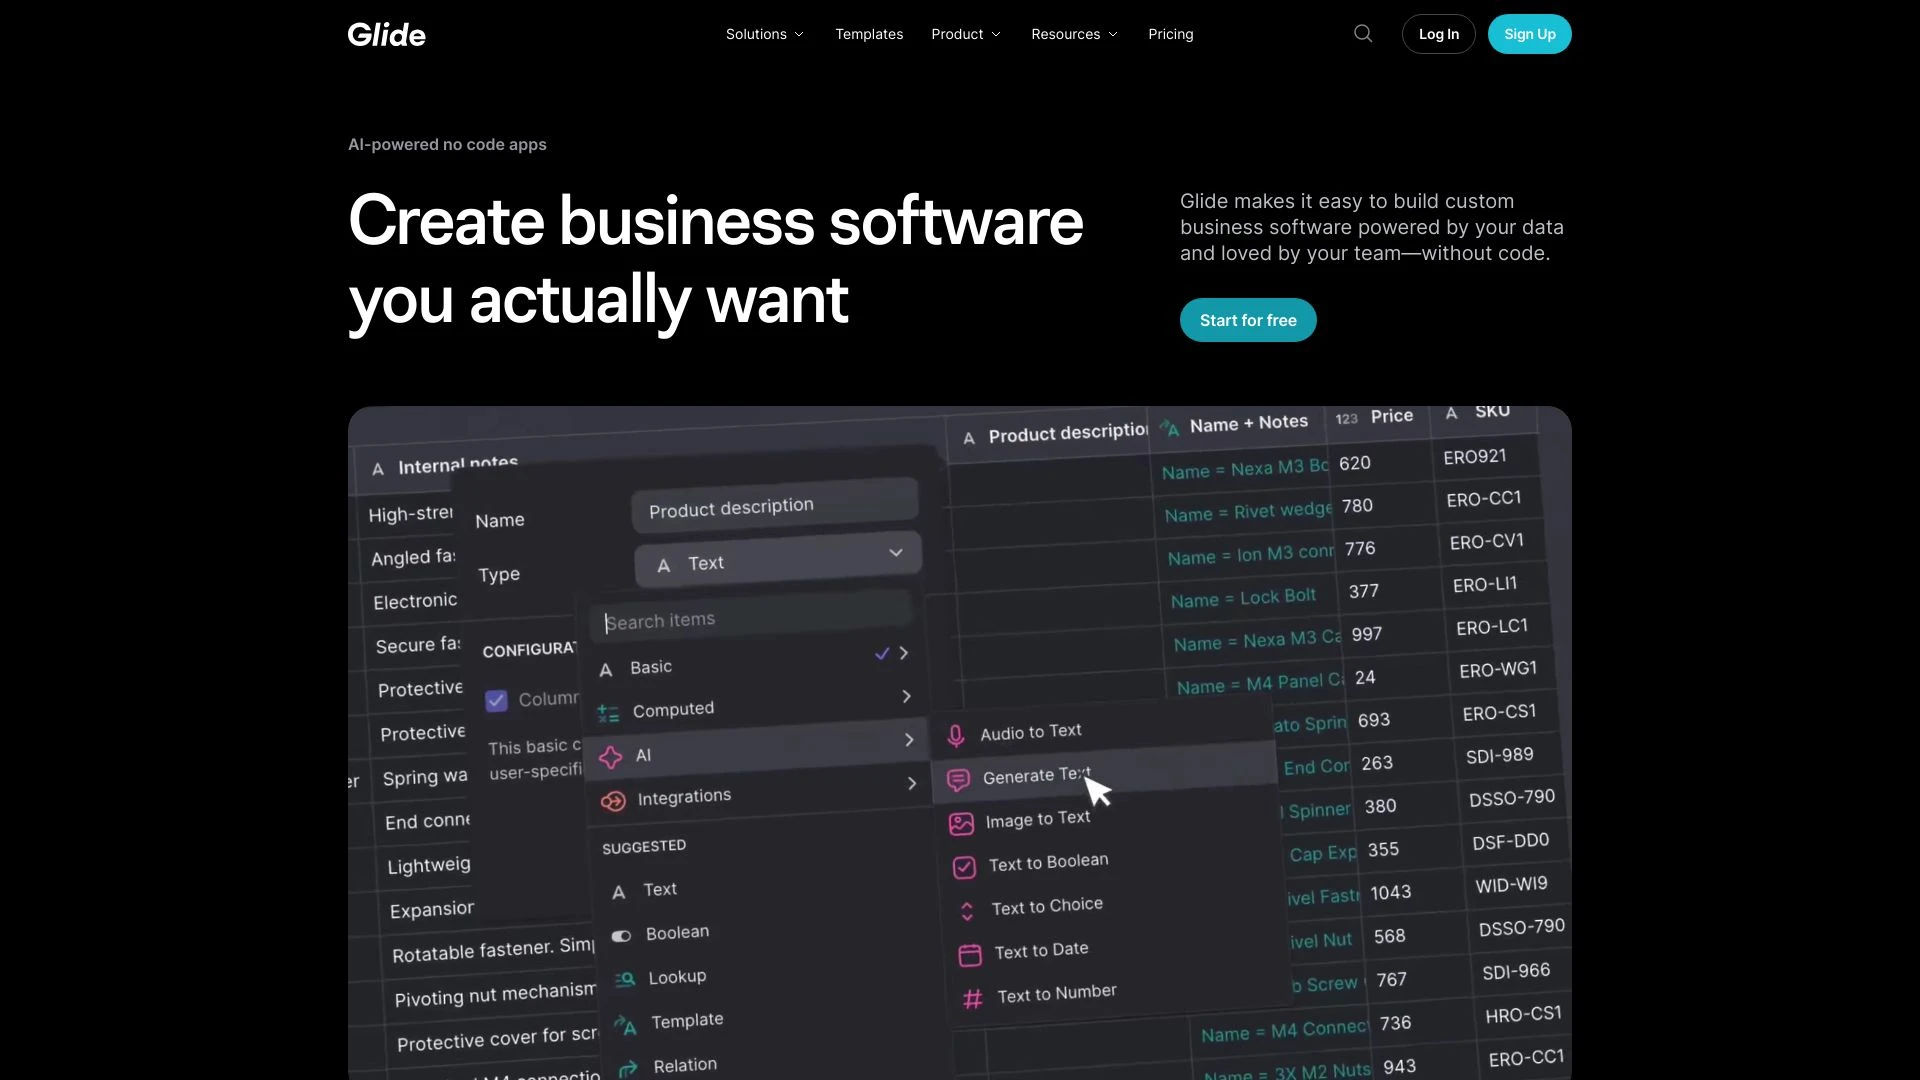Toggle the Columns checkbox in configuration
This screenshot has height=1080, width=1920.
click(496, 698)
